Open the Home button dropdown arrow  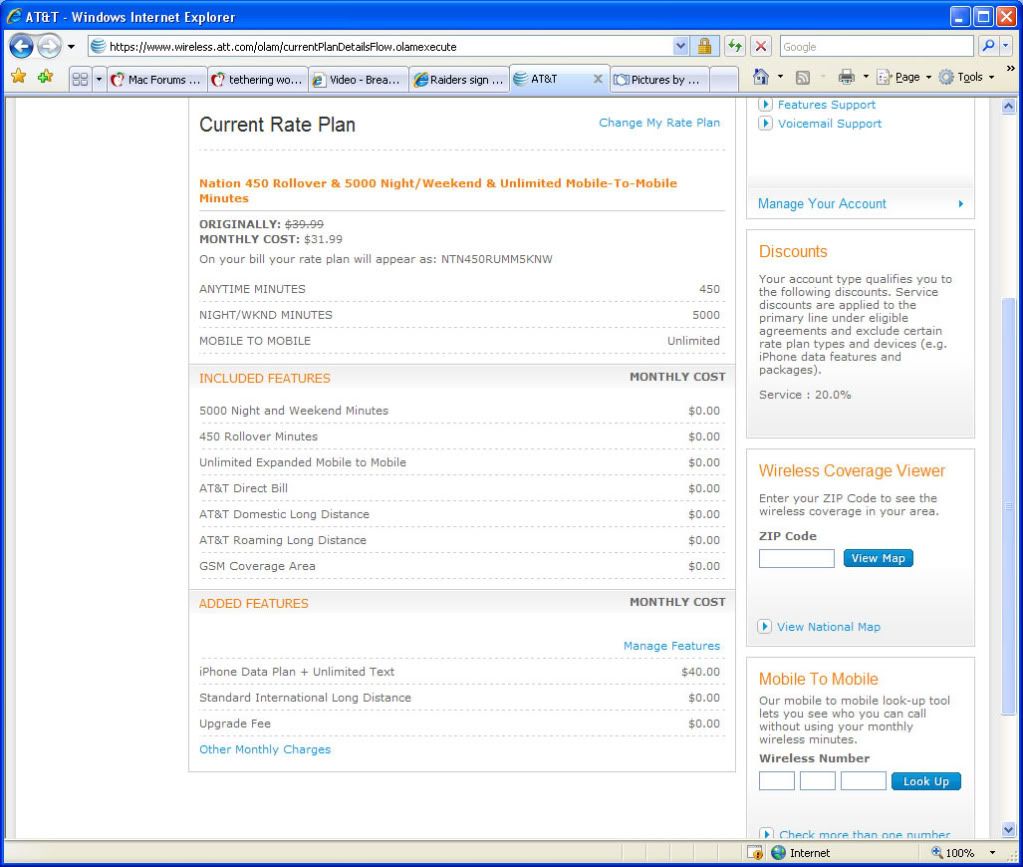point(780,77)
